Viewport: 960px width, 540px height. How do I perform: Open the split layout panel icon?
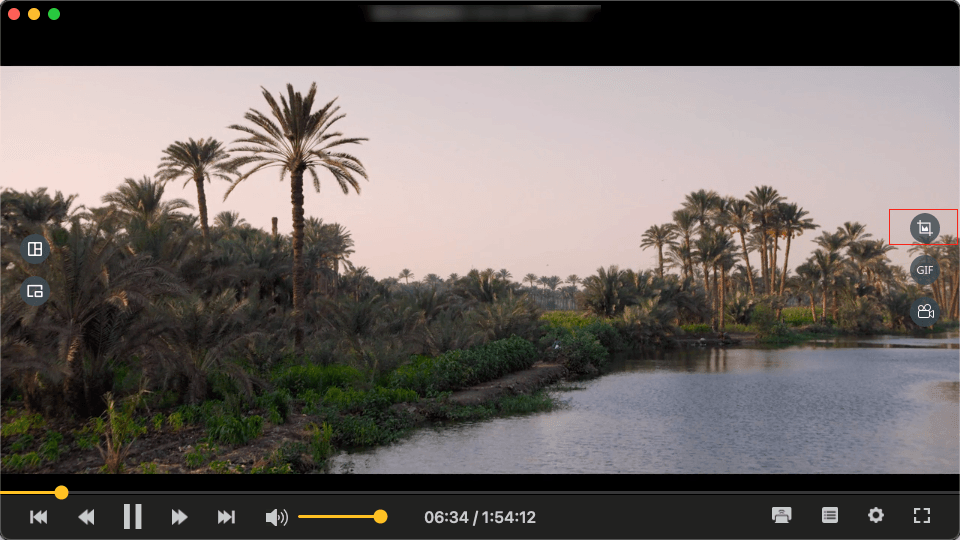tap(35, 249)
